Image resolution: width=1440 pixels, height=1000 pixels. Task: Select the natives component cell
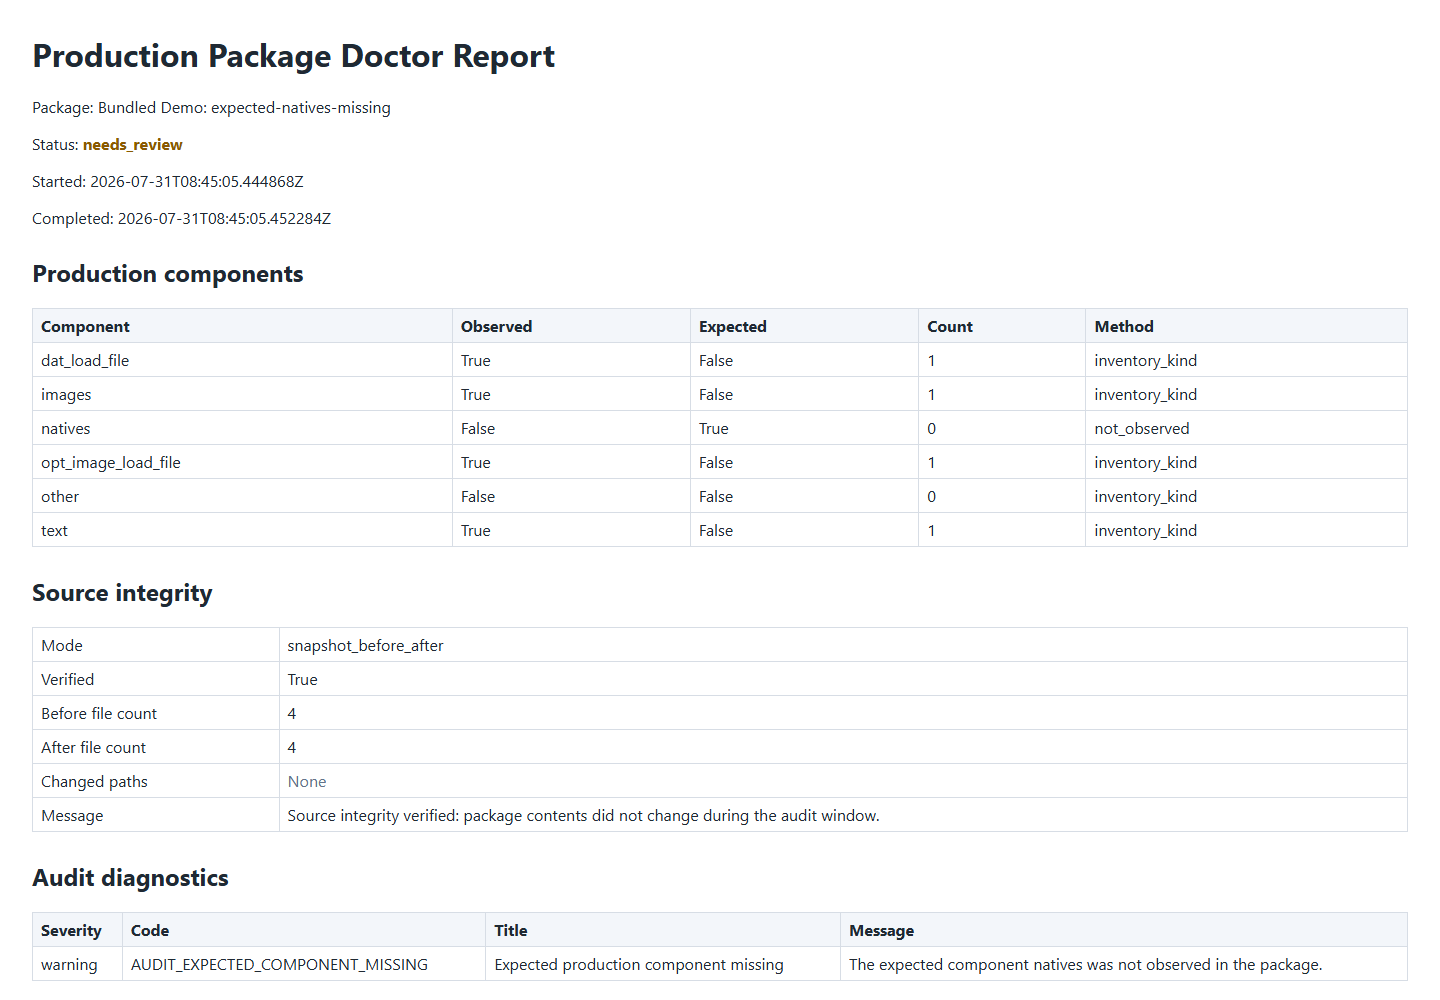pos(242,428)
